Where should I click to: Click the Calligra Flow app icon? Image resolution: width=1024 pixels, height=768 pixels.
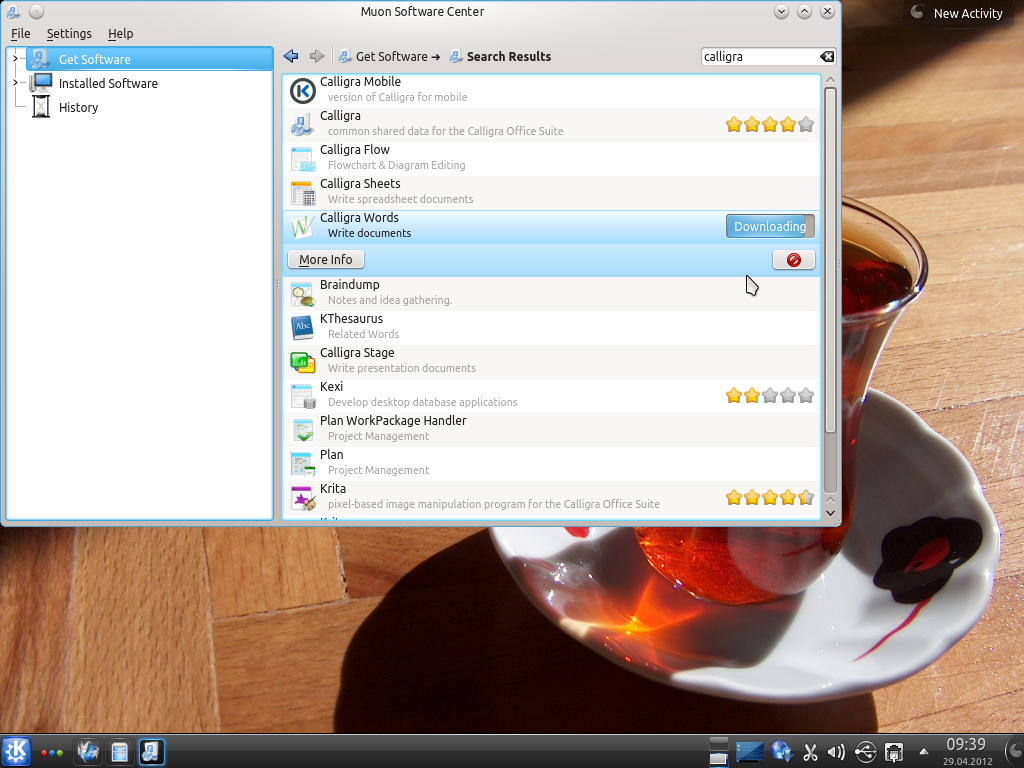coord(302,159)
